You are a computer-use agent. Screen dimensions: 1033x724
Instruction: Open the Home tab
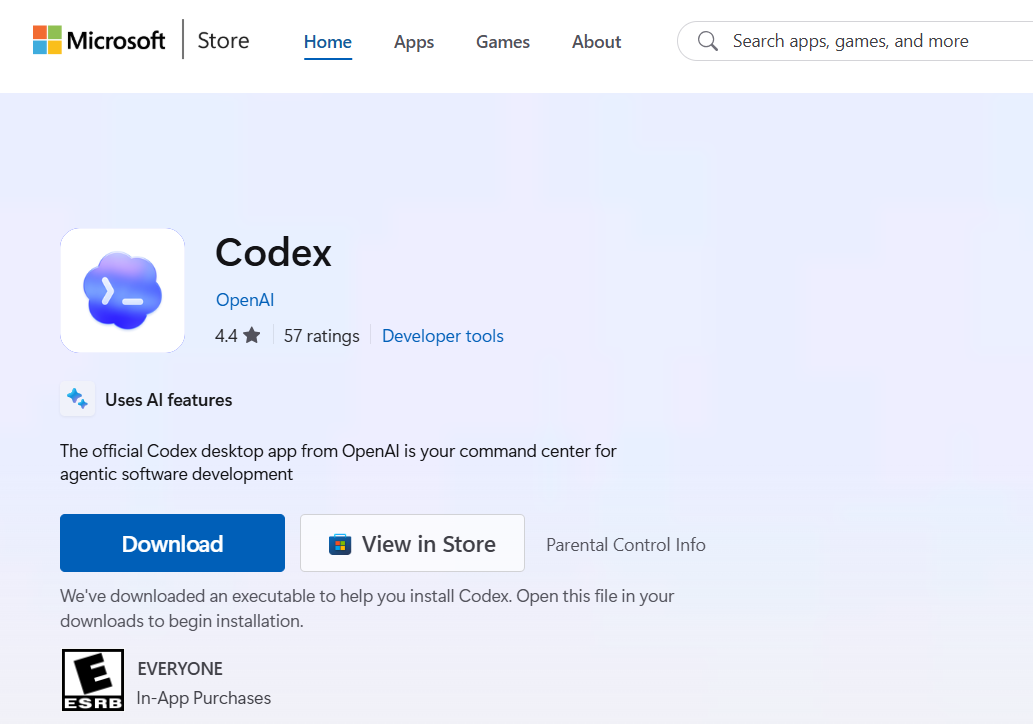tap(327, 42)
